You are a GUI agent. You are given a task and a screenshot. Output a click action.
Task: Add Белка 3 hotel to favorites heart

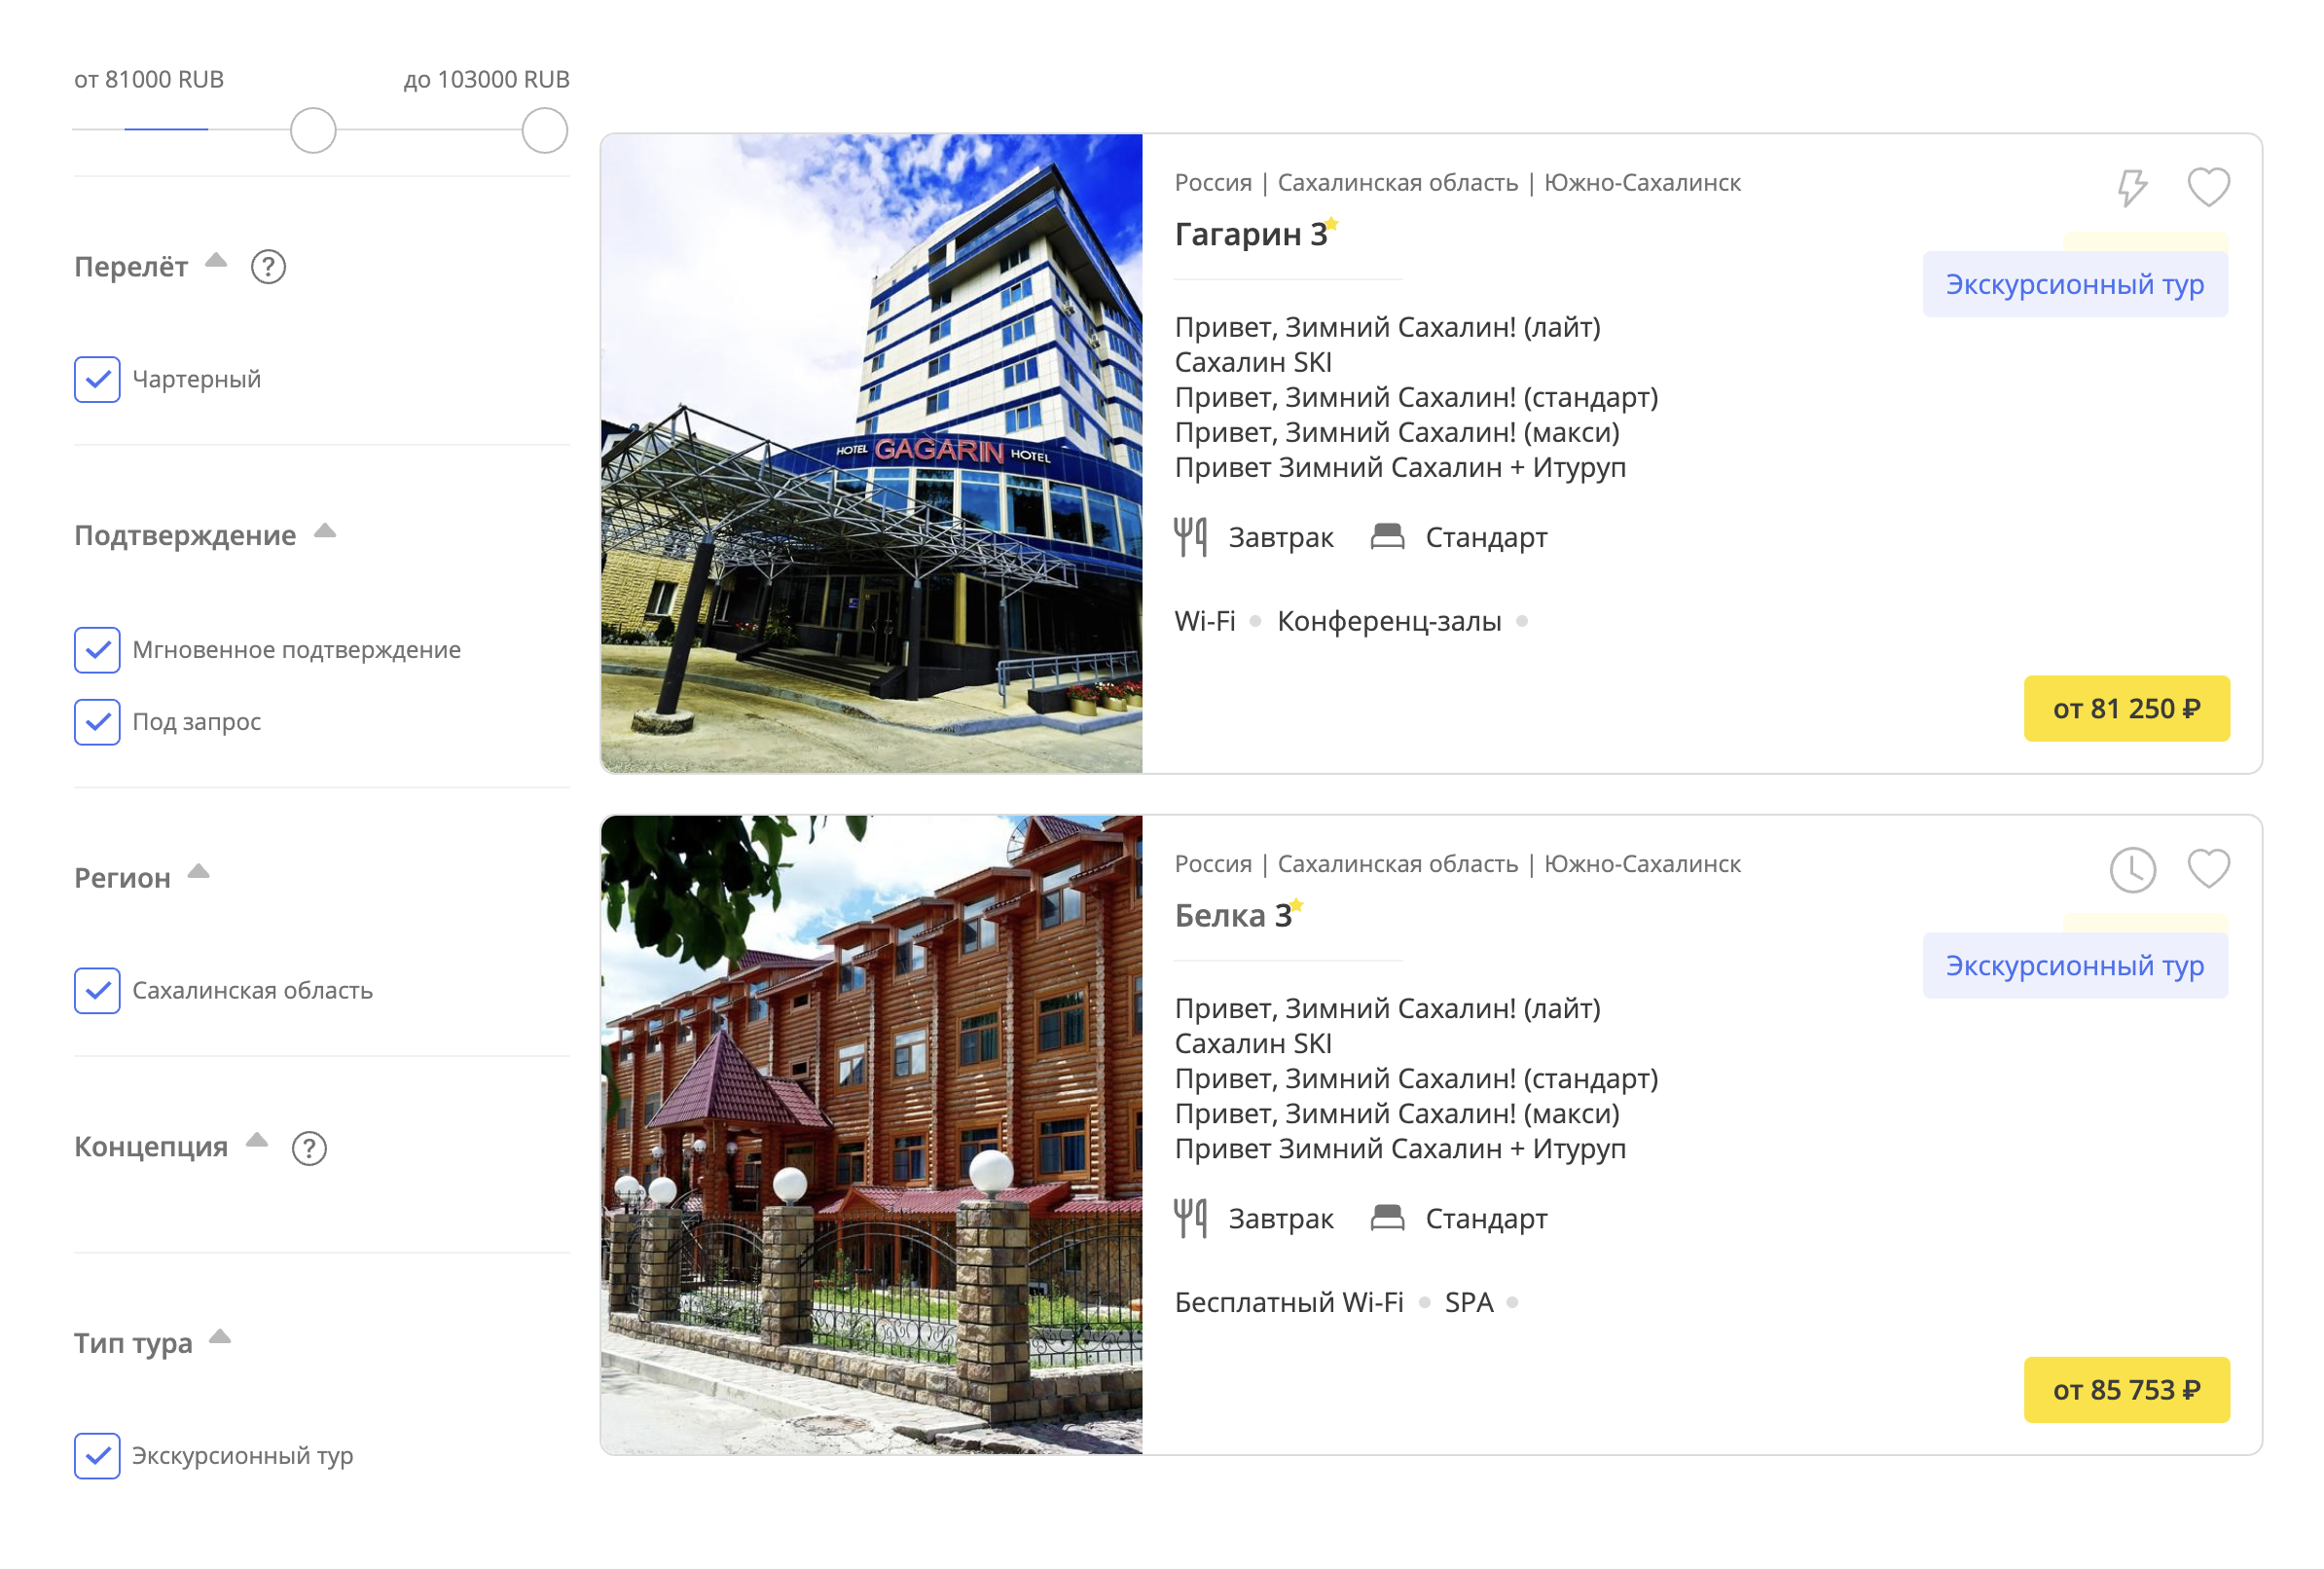[2209, 868]
